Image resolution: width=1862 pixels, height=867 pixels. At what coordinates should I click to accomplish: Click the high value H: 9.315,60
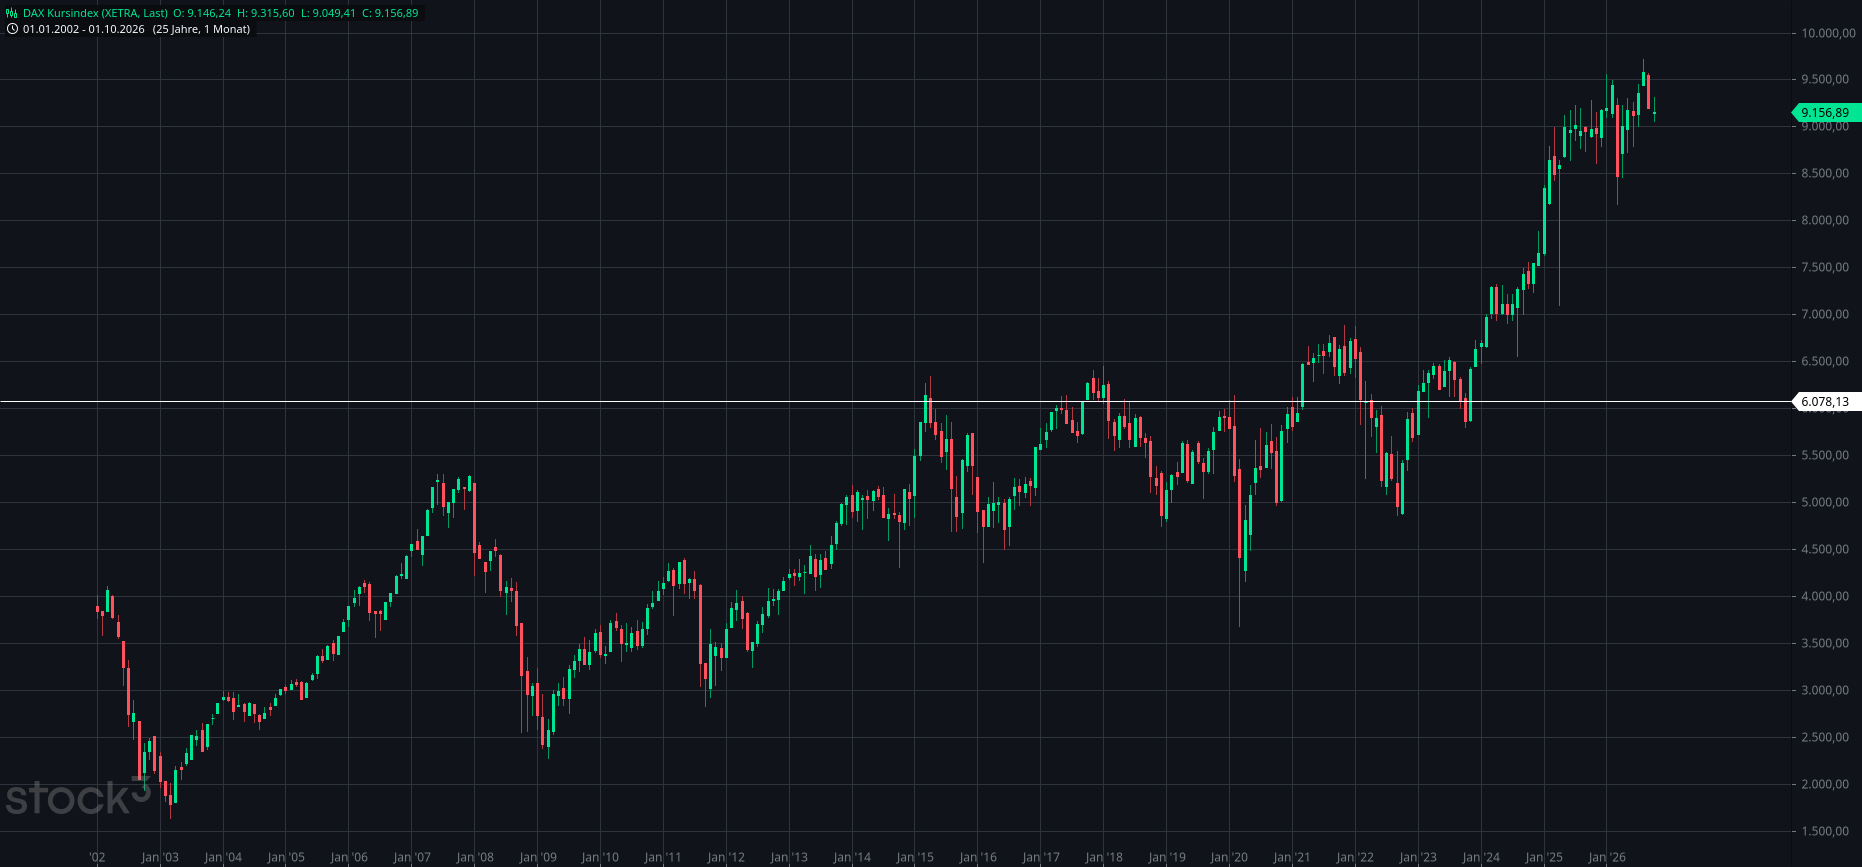[x=266, y=13]
